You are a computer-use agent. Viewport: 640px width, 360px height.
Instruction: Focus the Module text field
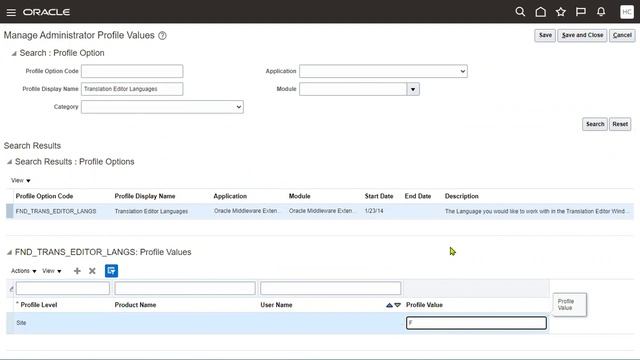353,89
